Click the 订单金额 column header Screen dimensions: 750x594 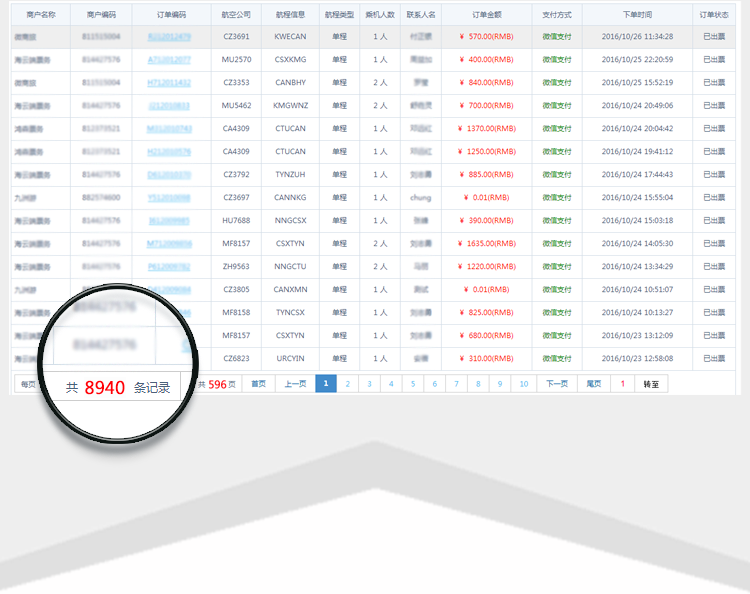point(486,15)
